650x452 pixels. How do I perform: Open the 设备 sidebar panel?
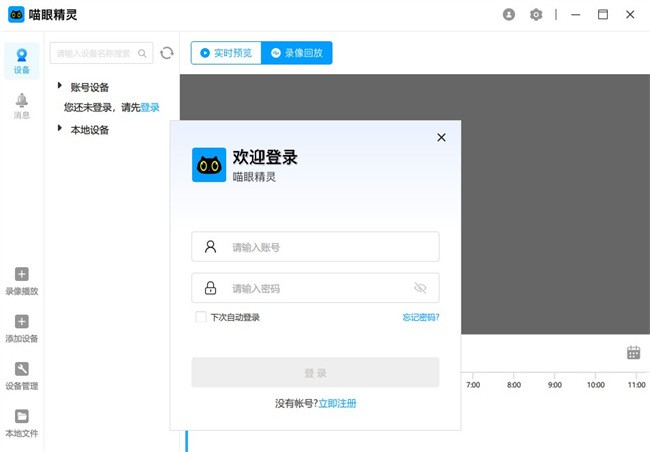[22, 60]
